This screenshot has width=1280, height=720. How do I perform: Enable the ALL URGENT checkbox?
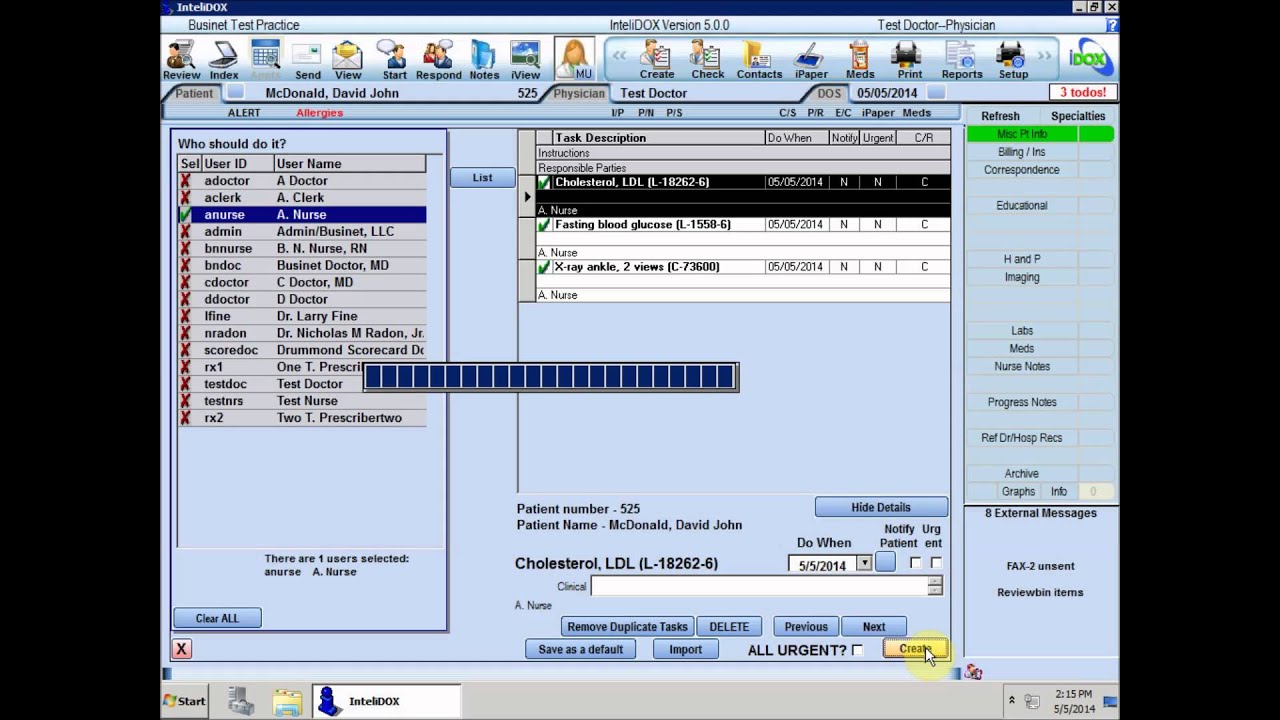pyautogui.click(x=857, y=650)
